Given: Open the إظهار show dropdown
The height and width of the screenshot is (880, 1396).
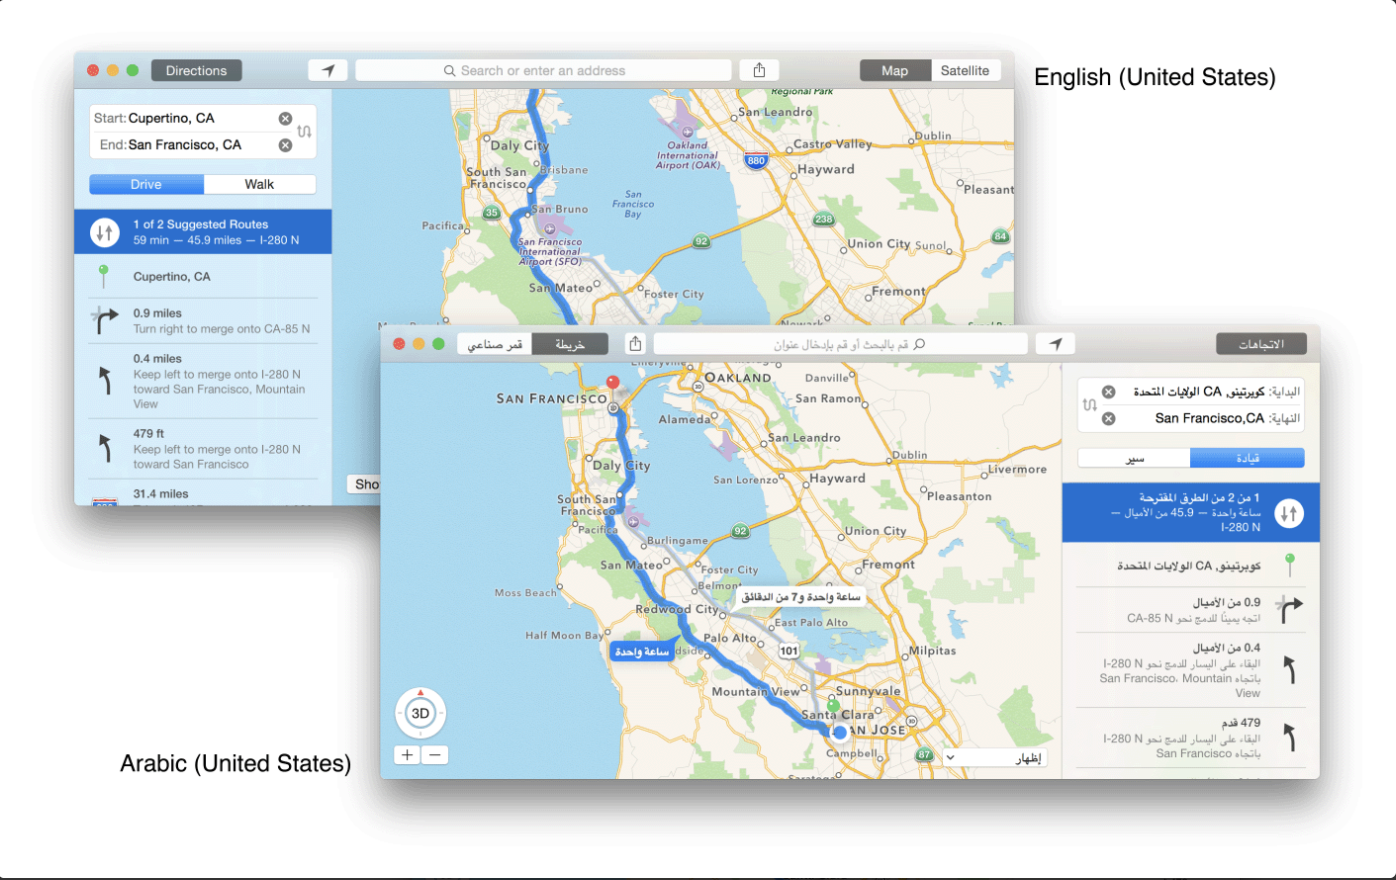Looking at the screenshot, I should 995,758.
